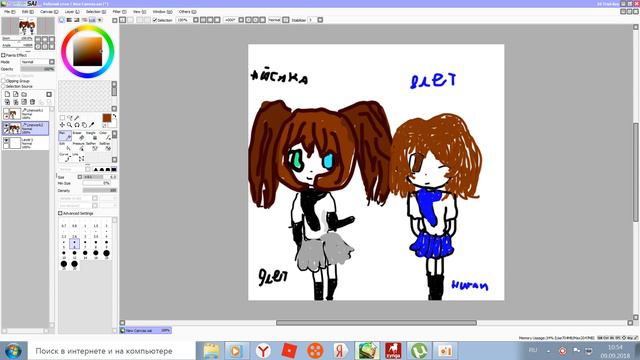Select the Zoom magnifier tool

69,124
